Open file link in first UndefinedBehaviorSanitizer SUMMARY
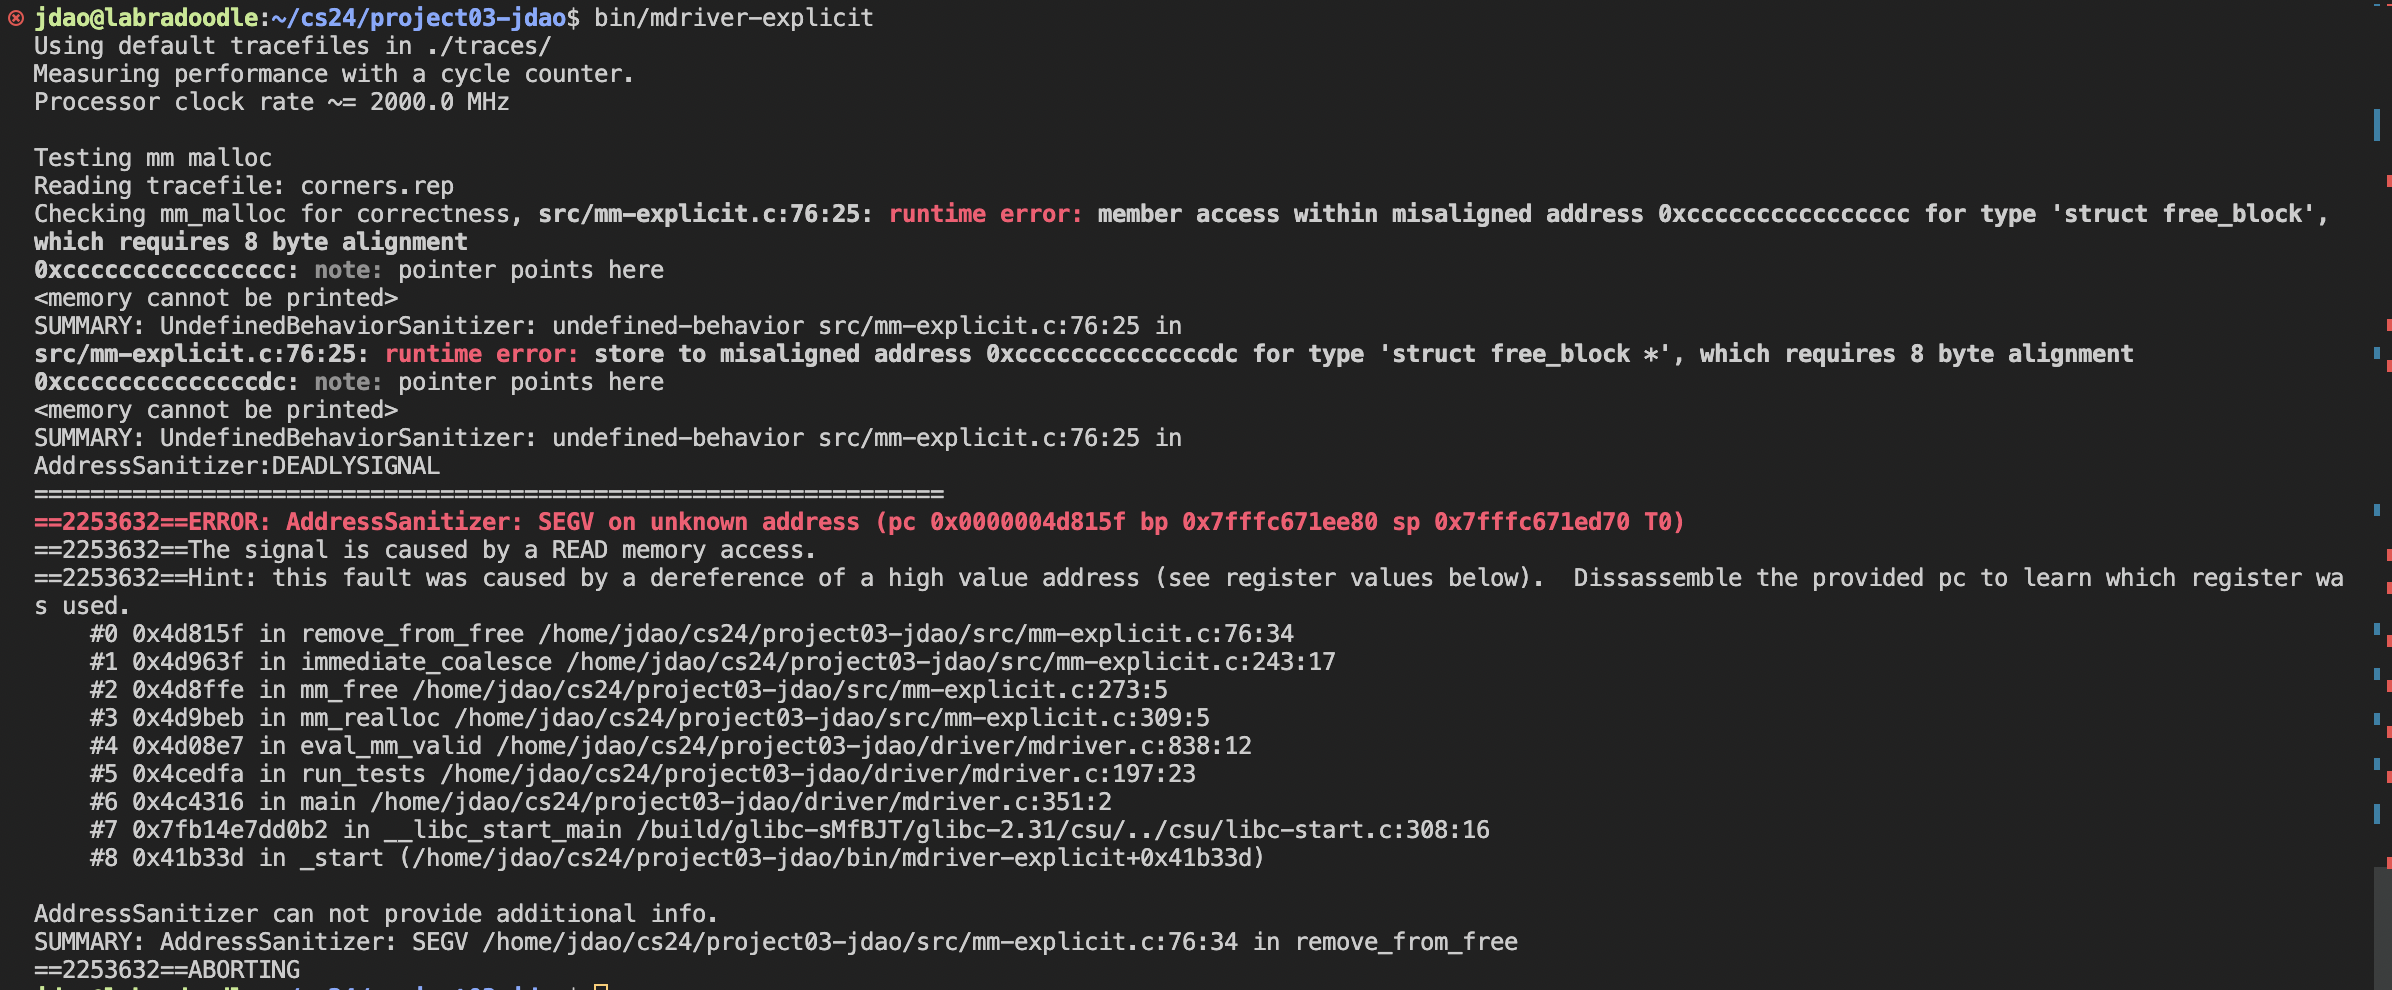 pos(978,326)
